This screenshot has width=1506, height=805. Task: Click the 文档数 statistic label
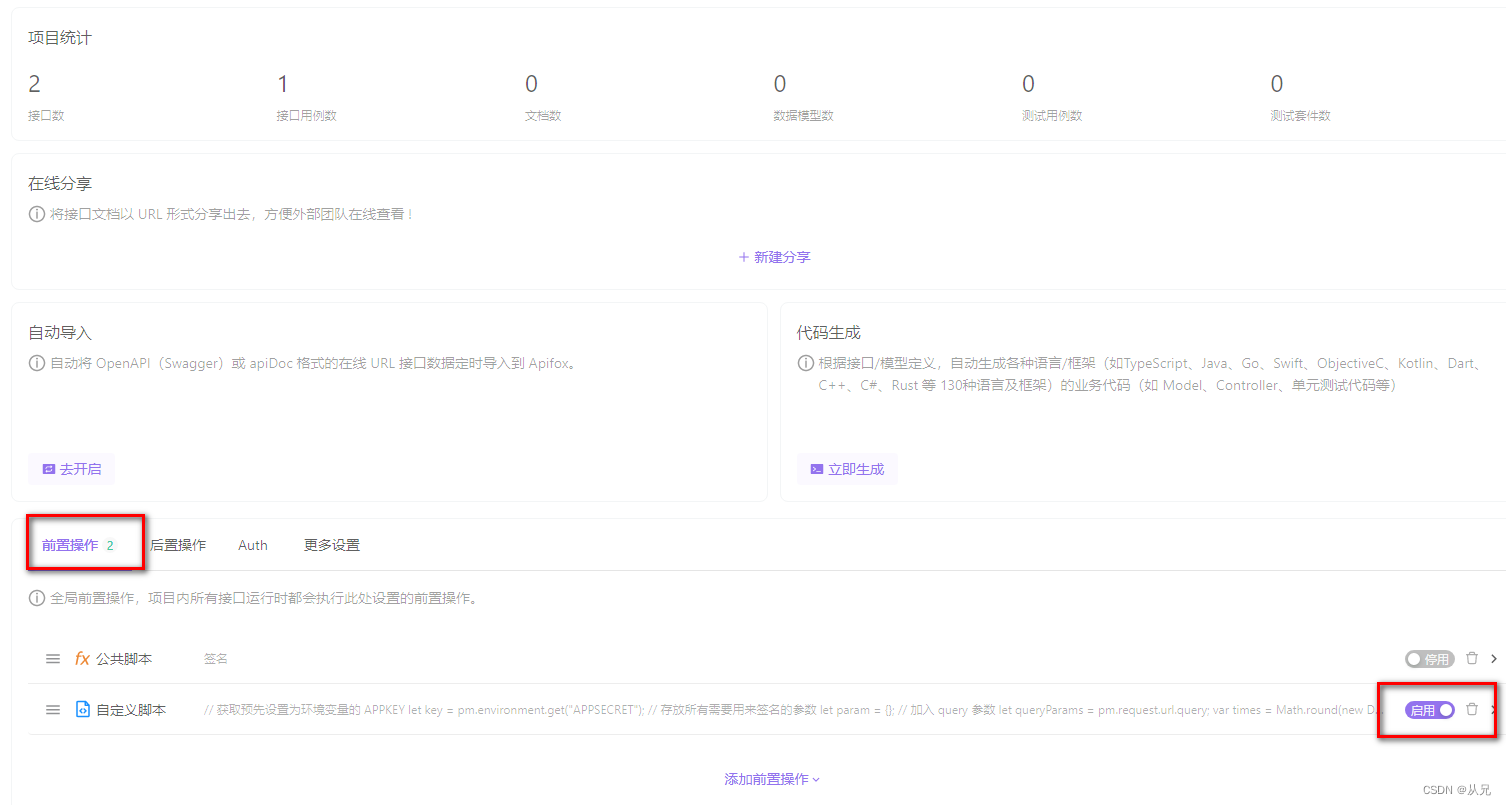coord(543,116)
